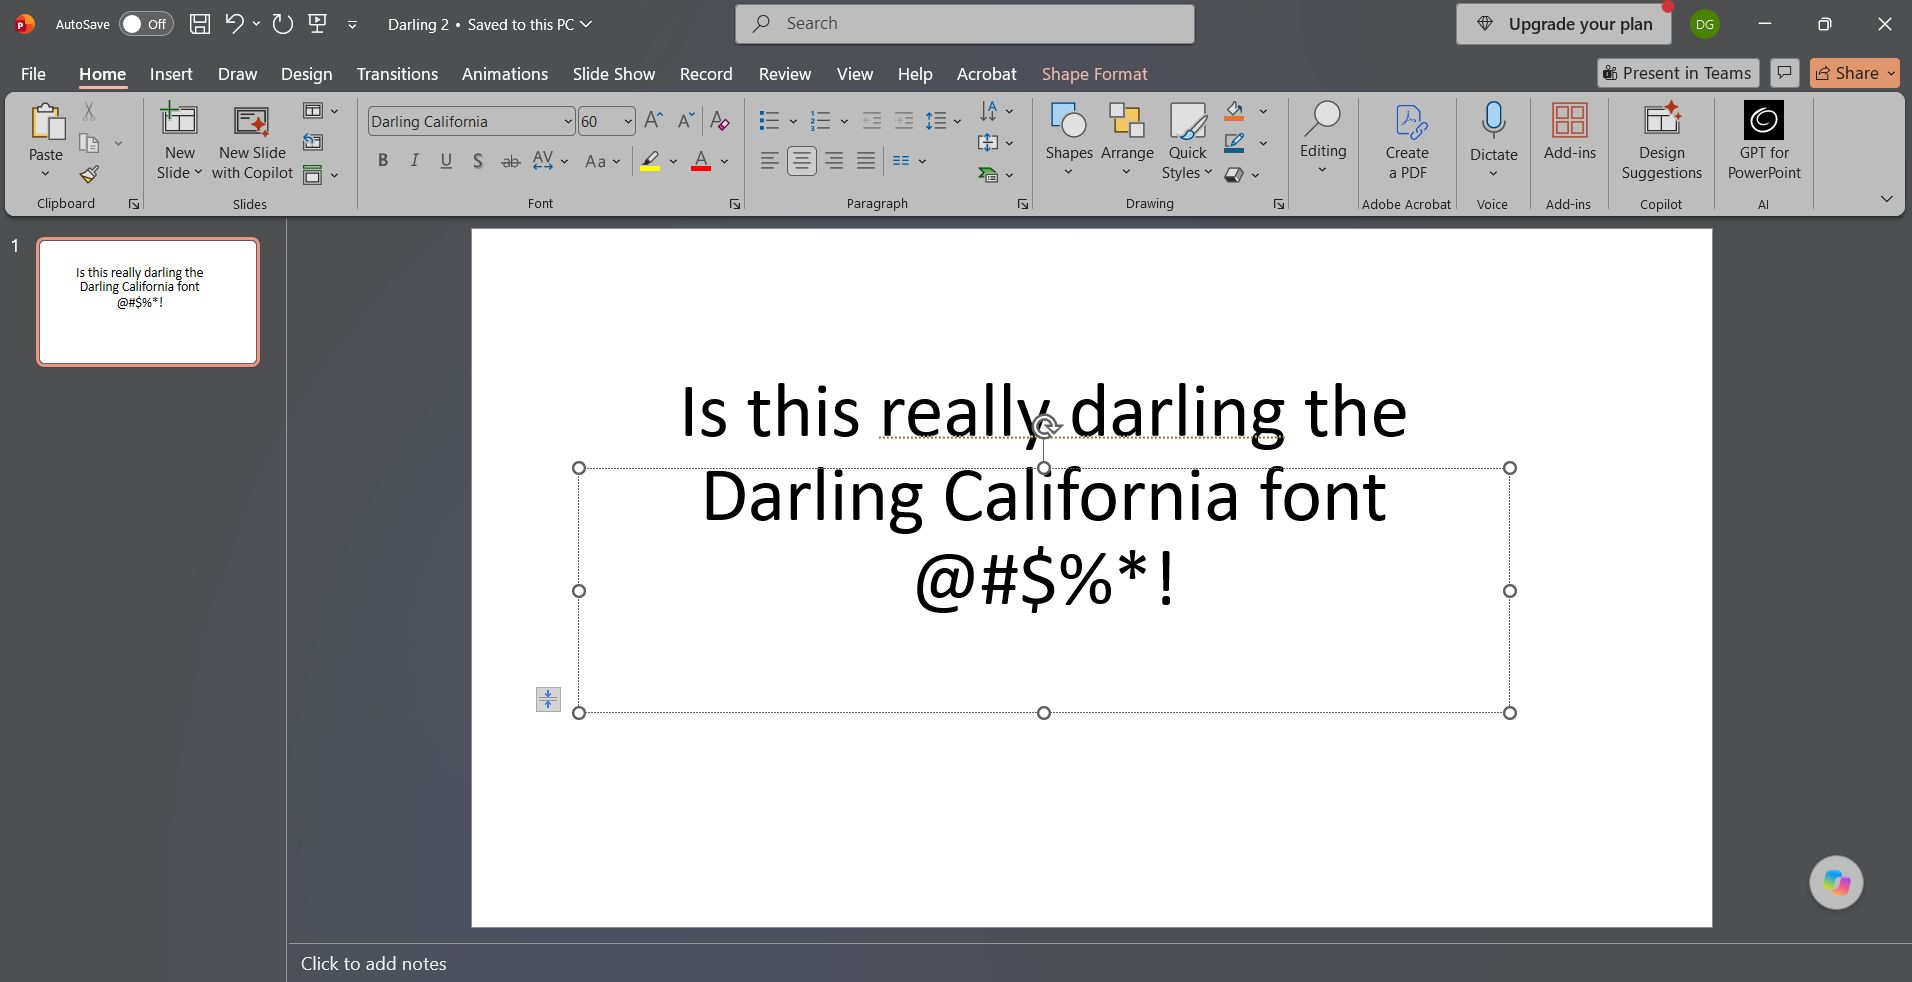Select slide 1 thumbnail
This screenshot has height=982, width=1912.
(148, 301)
